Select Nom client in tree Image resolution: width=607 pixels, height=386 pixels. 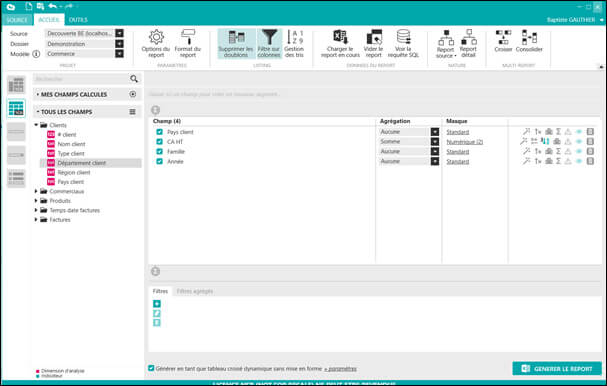pyautogui.click(x=72, y=144)
